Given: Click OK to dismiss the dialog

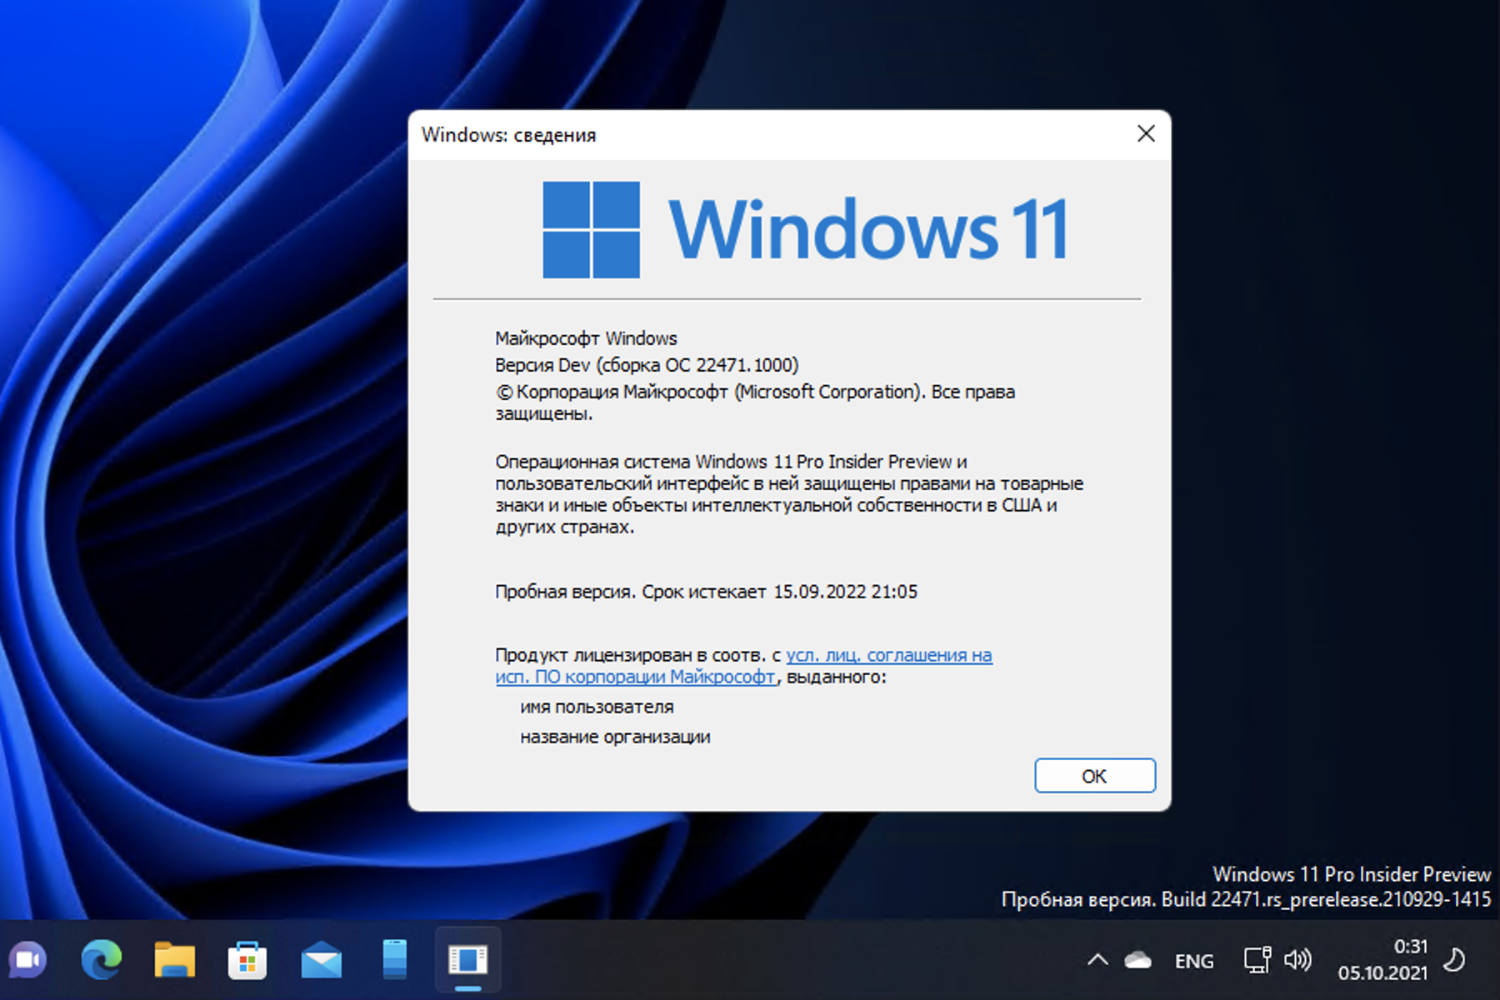Looking at the screenshot, I should pos(1094,775).
